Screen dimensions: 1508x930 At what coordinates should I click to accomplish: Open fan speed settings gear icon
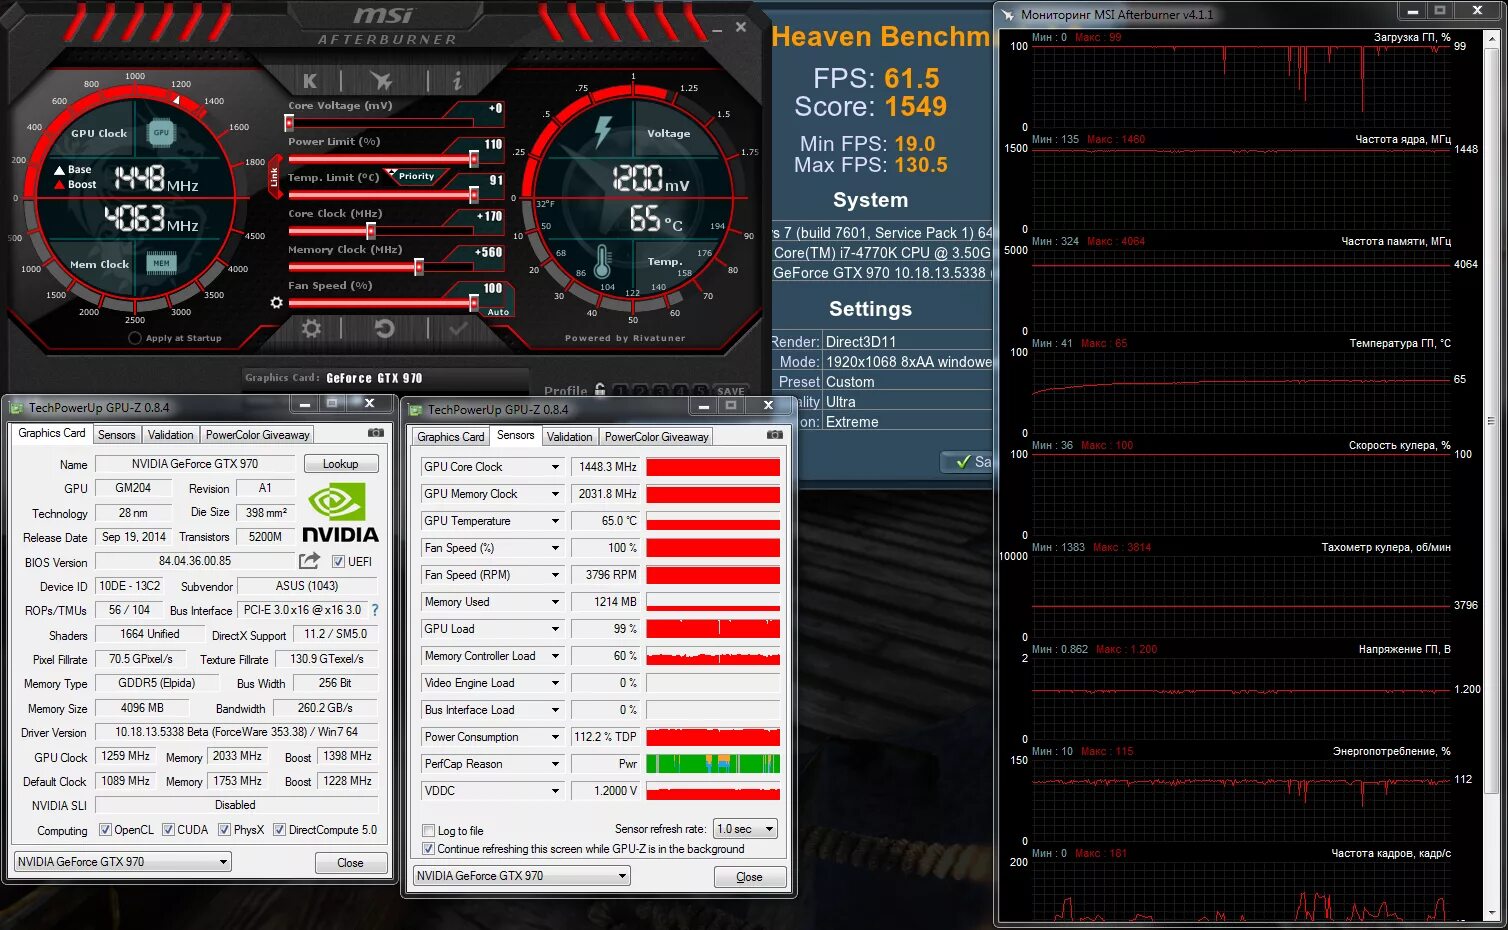coord(277,302)
